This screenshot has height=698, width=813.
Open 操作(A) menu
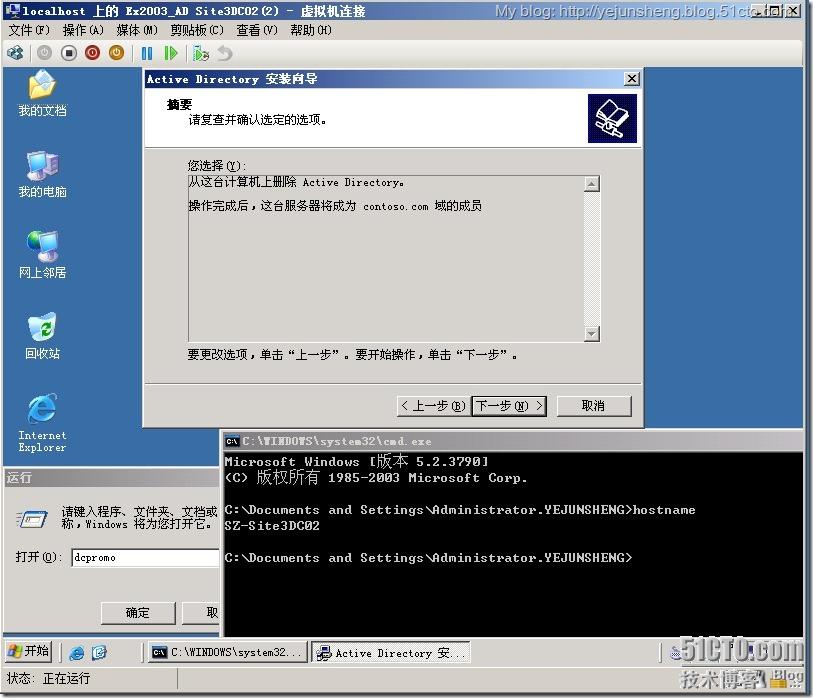tap(83, 30)
